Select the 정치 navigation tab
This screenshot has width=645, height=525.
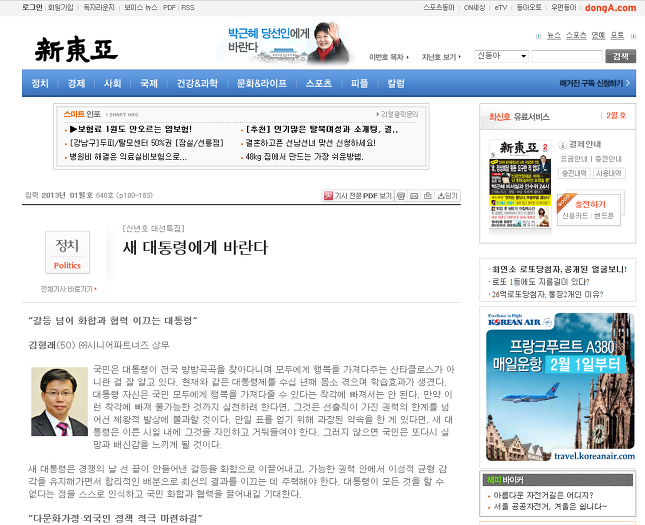[40, 84]
